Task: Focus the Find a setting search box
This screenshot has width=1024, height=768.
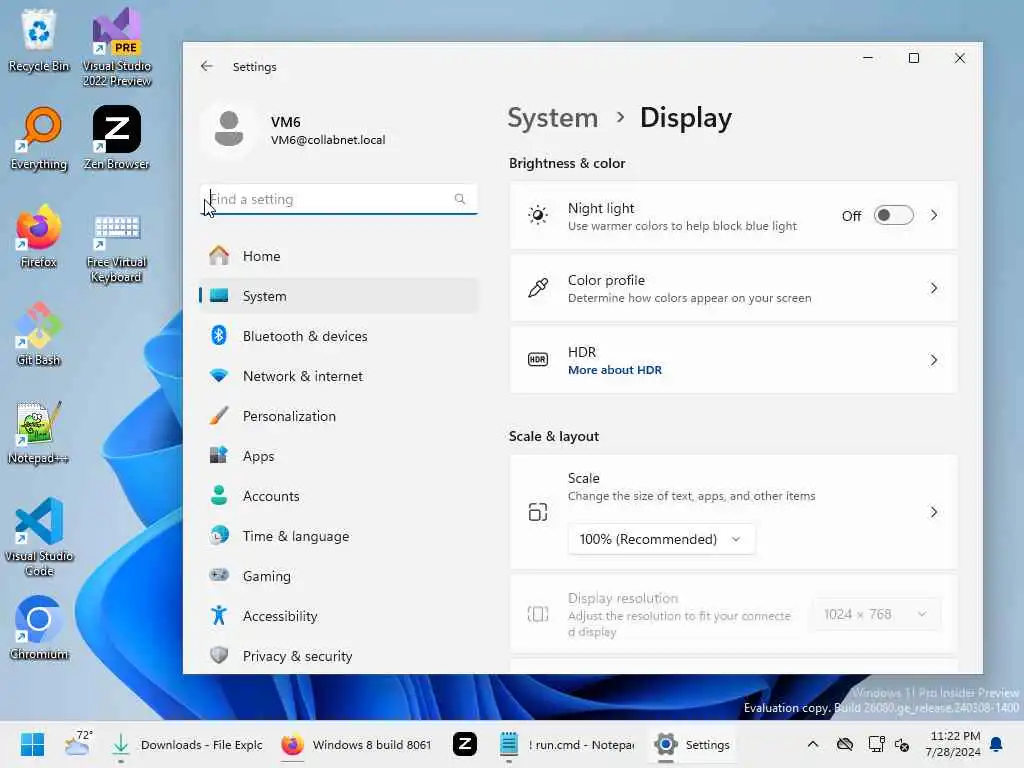Action: [x=339, y=199]
